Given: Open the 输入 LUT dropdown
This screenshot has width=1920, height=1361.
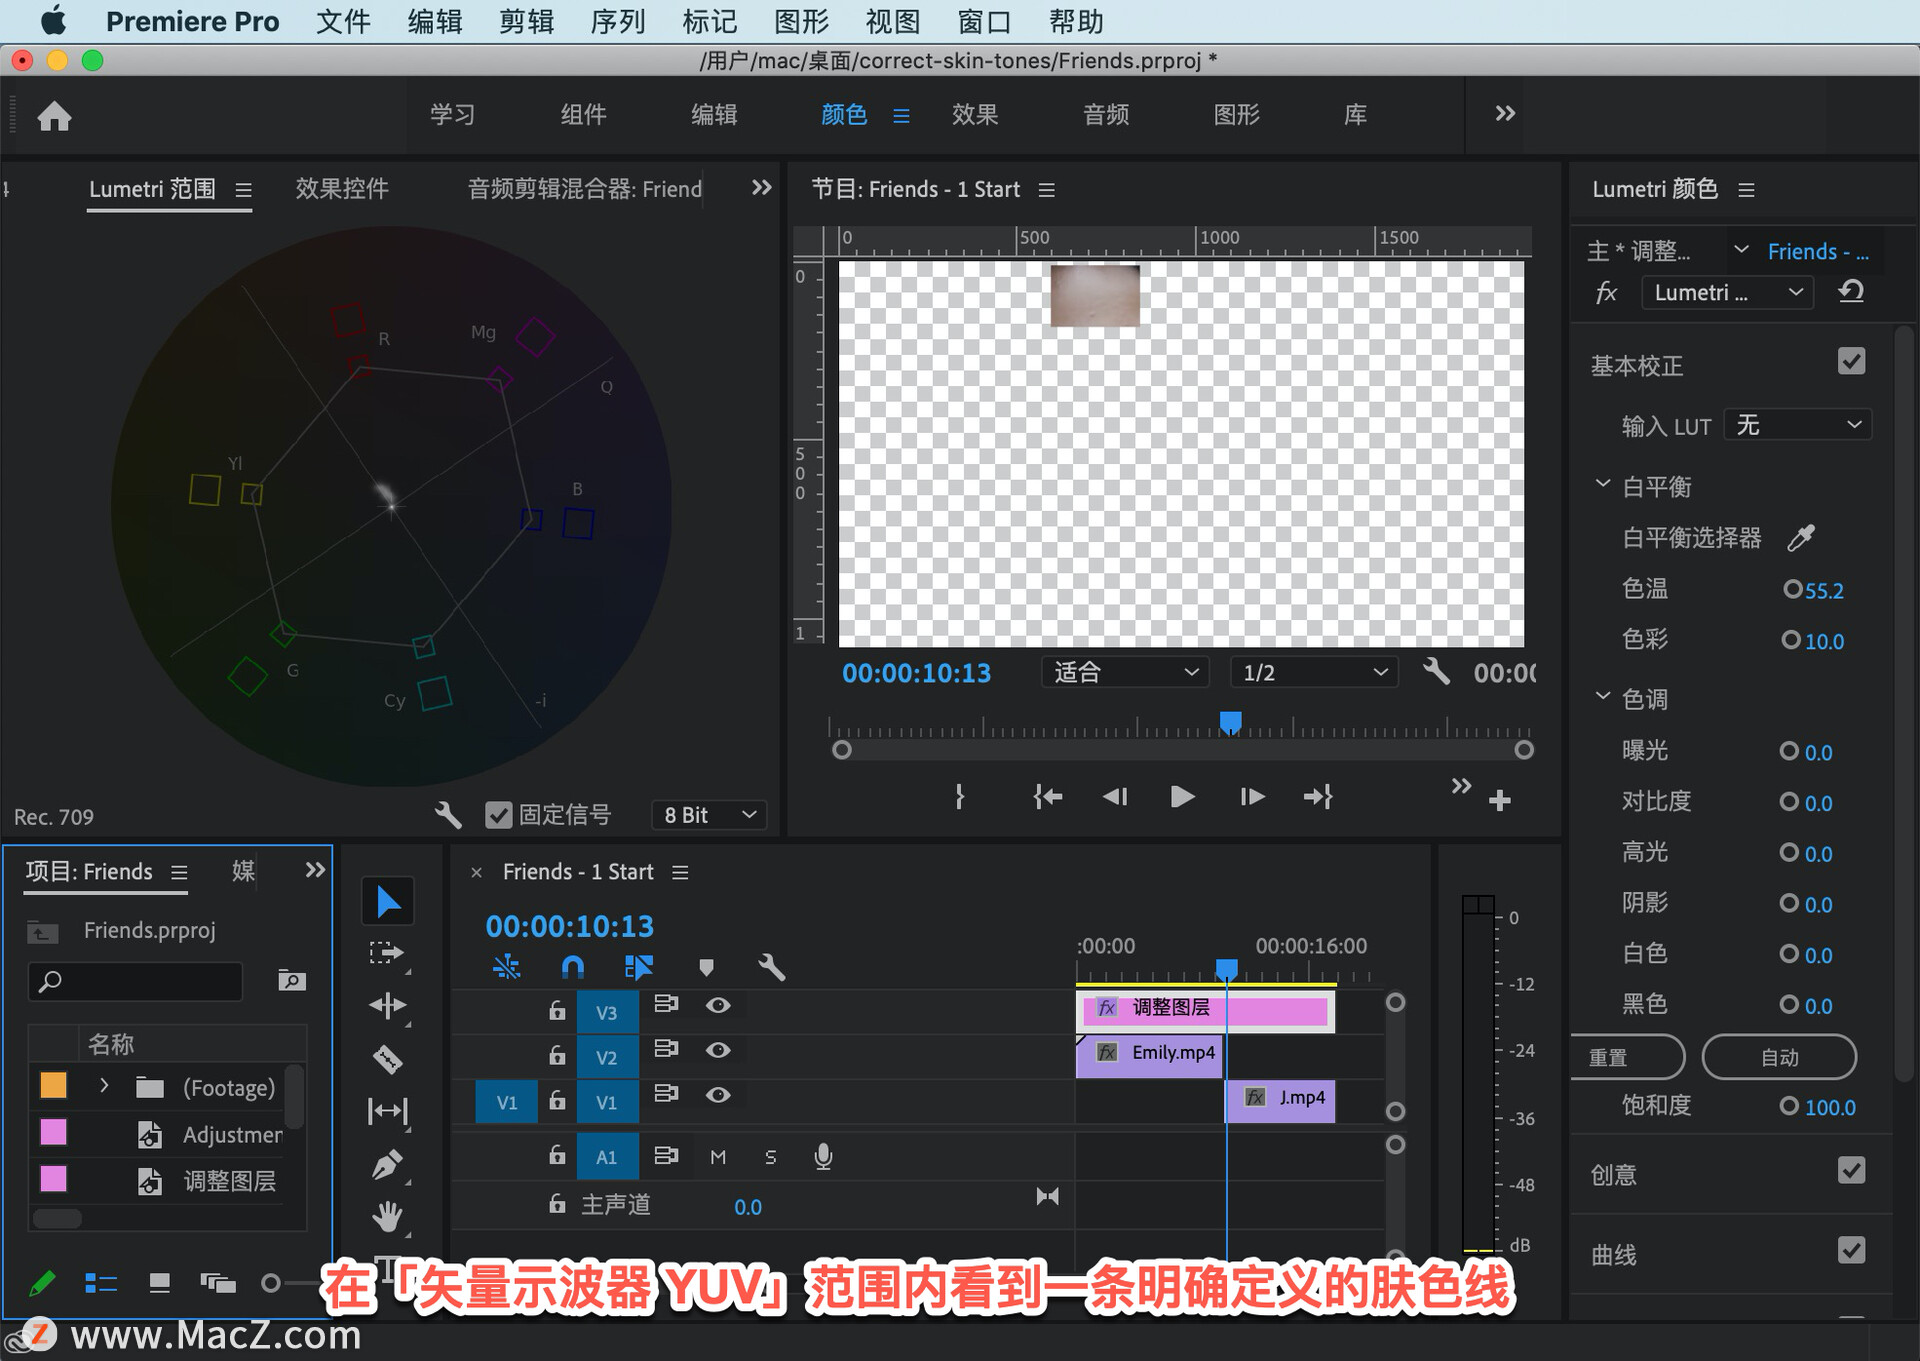Looking at the screenshot, I should pyautogui.click(x=1797, y=425).
